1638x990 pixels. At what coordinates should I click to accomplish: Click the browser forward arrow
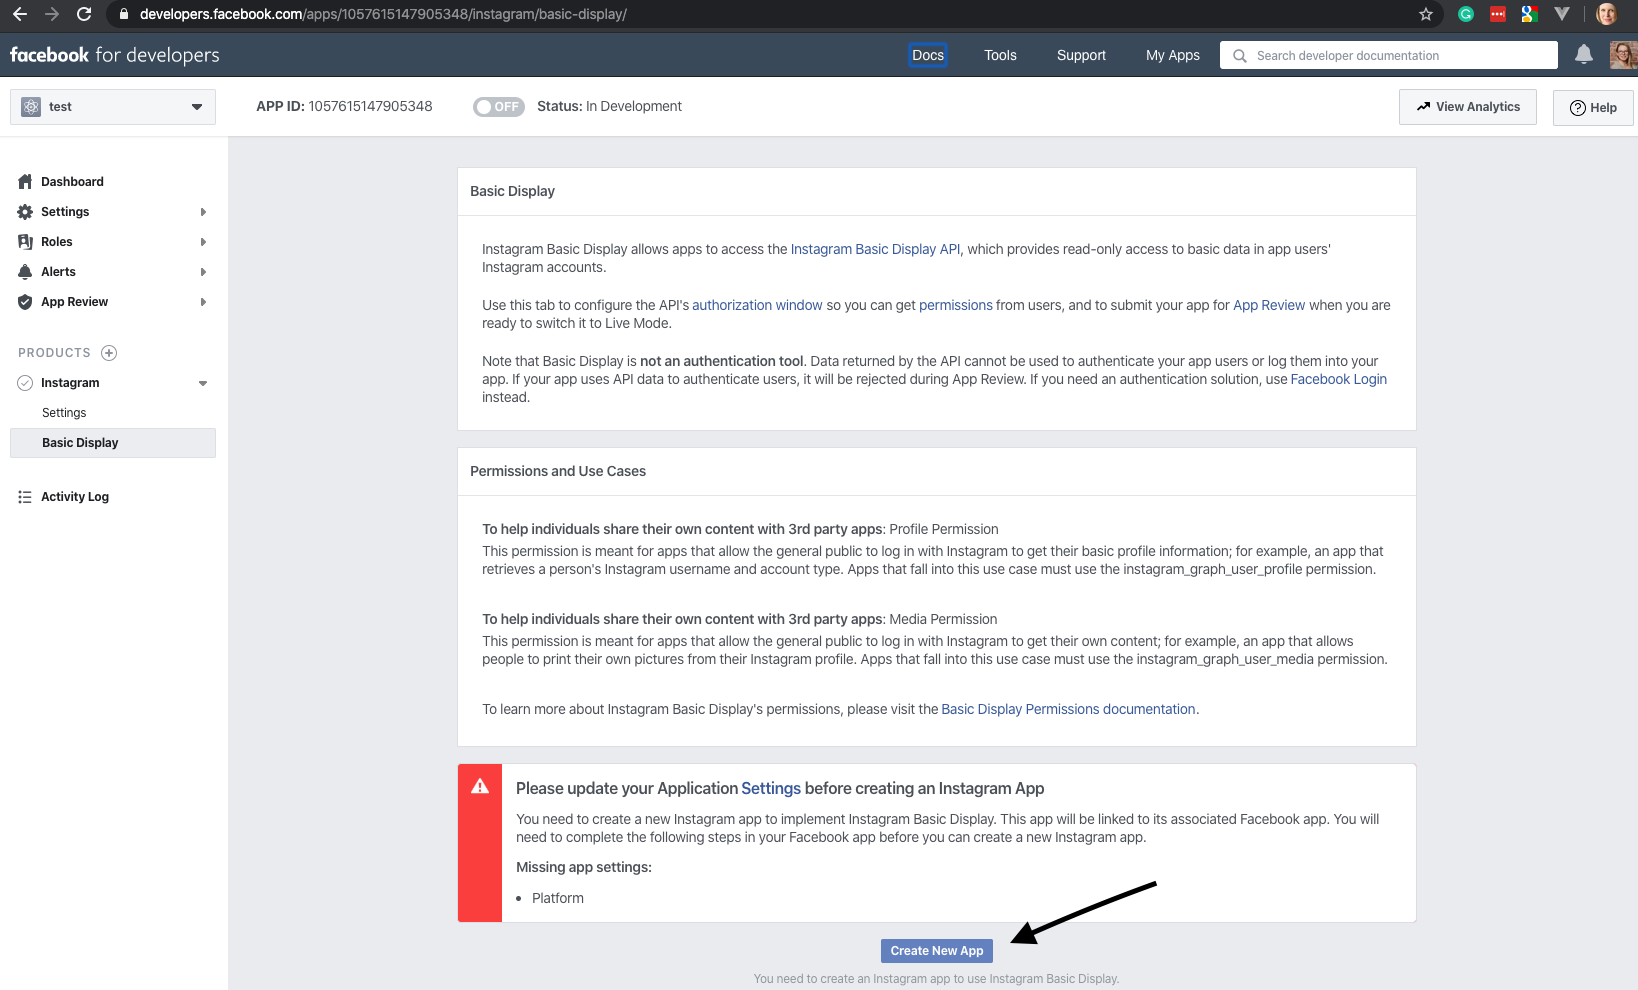(x=52, y=14)
